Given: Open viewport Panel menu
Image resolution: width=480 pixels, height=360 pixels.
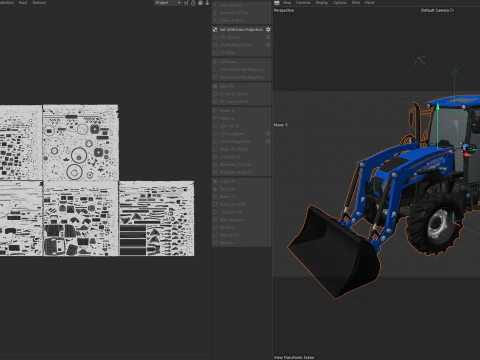Looking at the screenshot, I should tap(369, 3).
